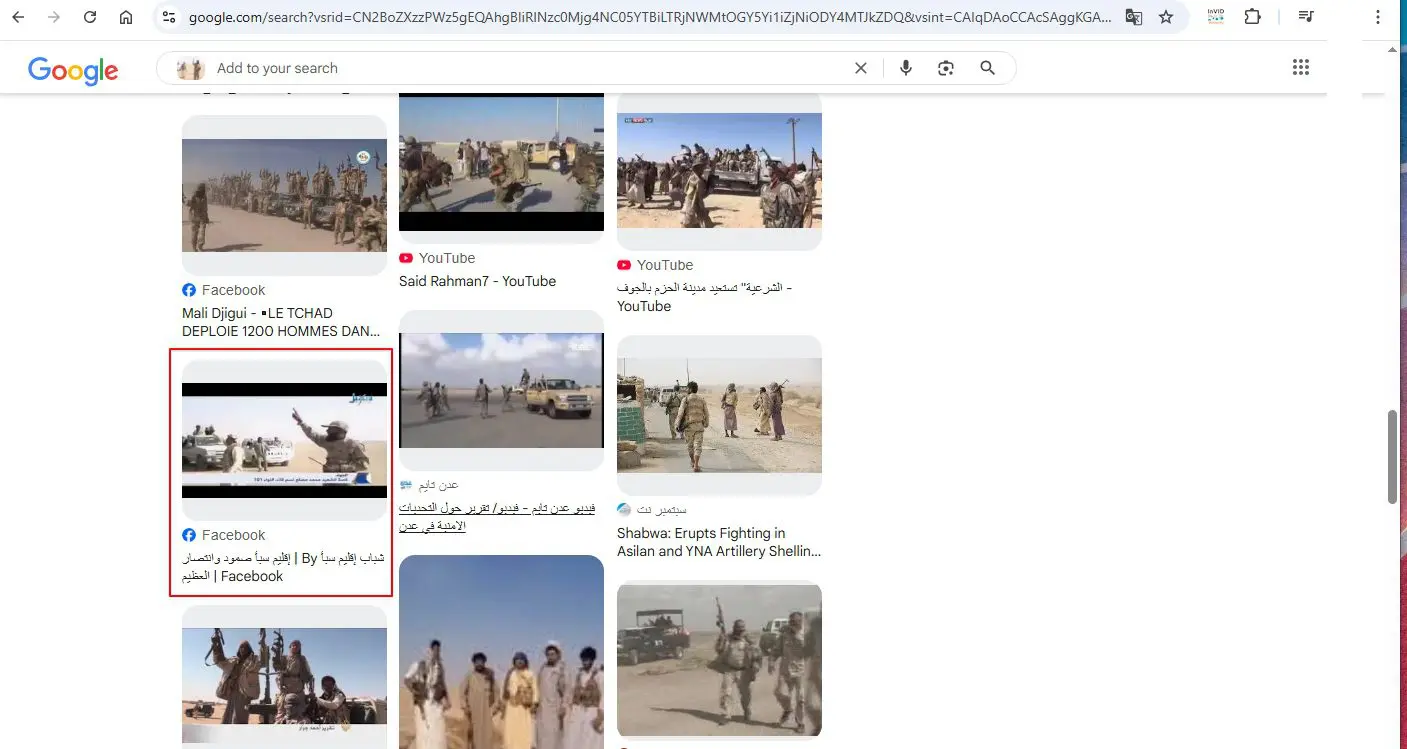
Task: Open the browser extensions puzzle icon
Action: [x=1253, y=17]
